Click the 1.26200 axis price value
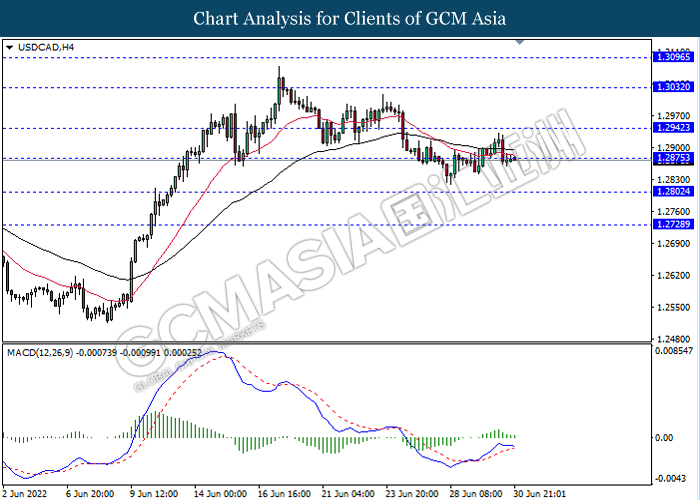 click(673, 275)
